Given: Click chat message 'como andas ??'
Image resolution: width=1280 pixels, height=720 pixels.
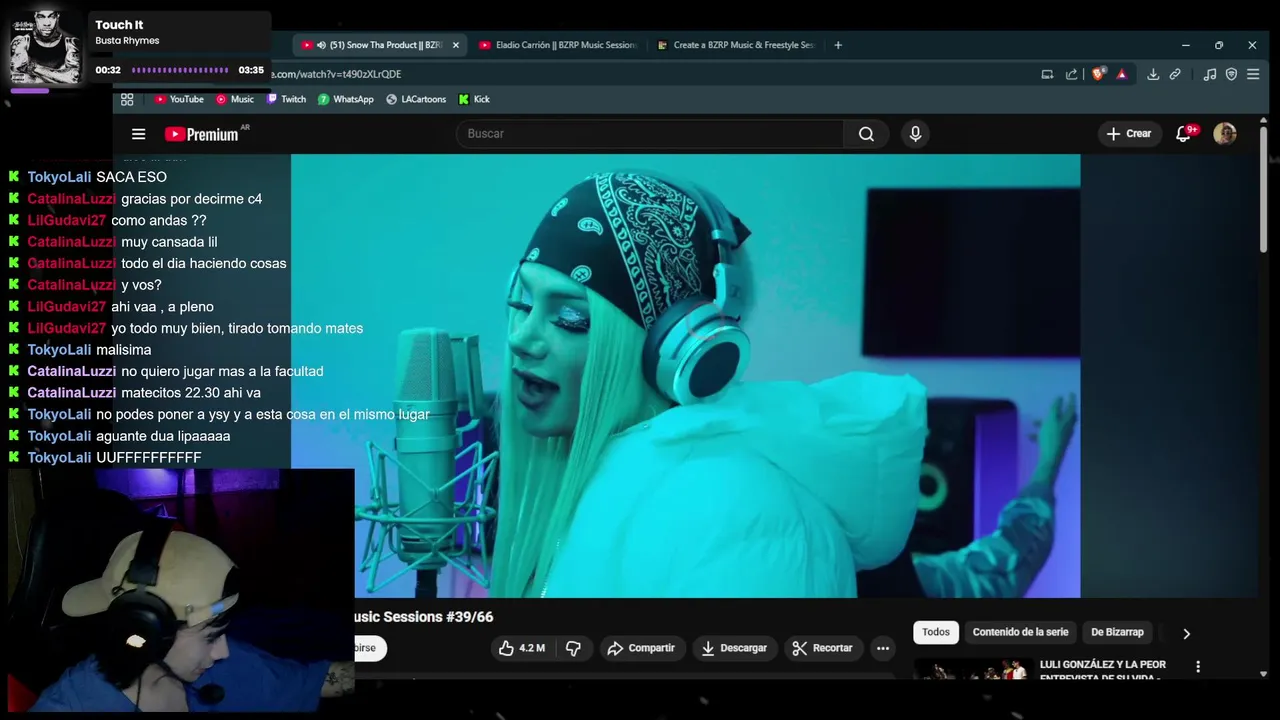Looking at the screenshot, I should [159, 220].
